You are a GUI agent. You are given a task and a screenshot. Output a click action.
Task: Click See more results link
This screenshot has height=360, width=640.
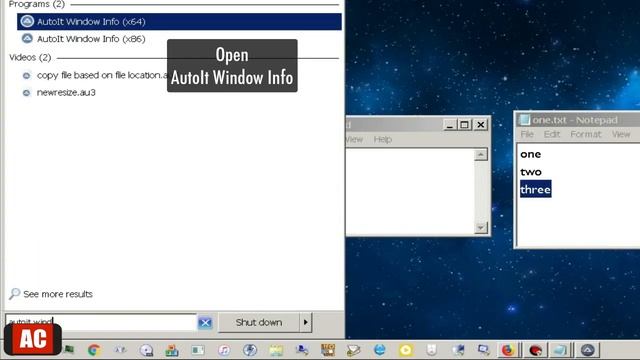tap(51, 294)
